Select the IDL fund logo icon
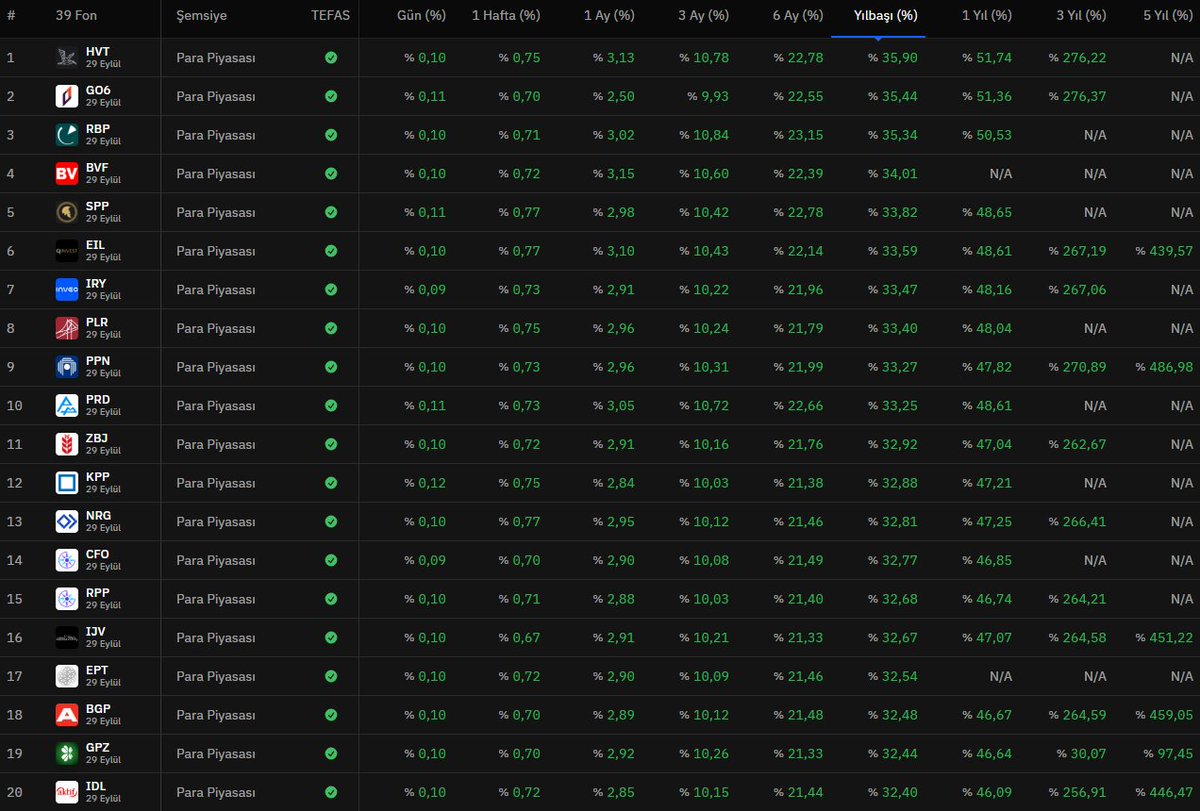 [x=67, y=792]
